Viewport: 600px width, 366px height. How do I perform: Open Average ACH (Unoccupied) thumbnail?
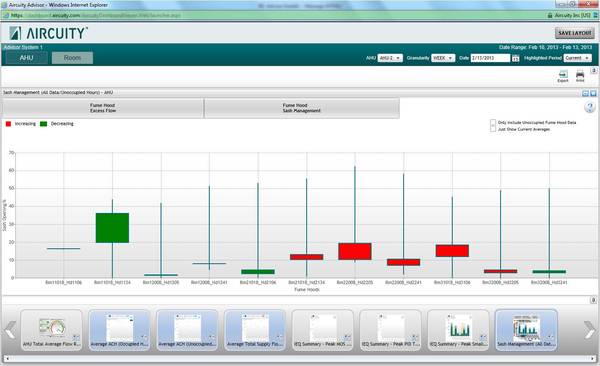(x=187, y=330)
